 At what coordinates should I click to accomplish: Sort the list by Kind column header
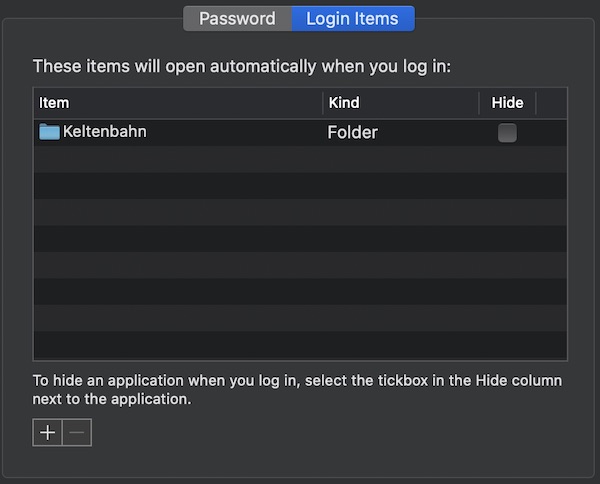click(400, 103)
